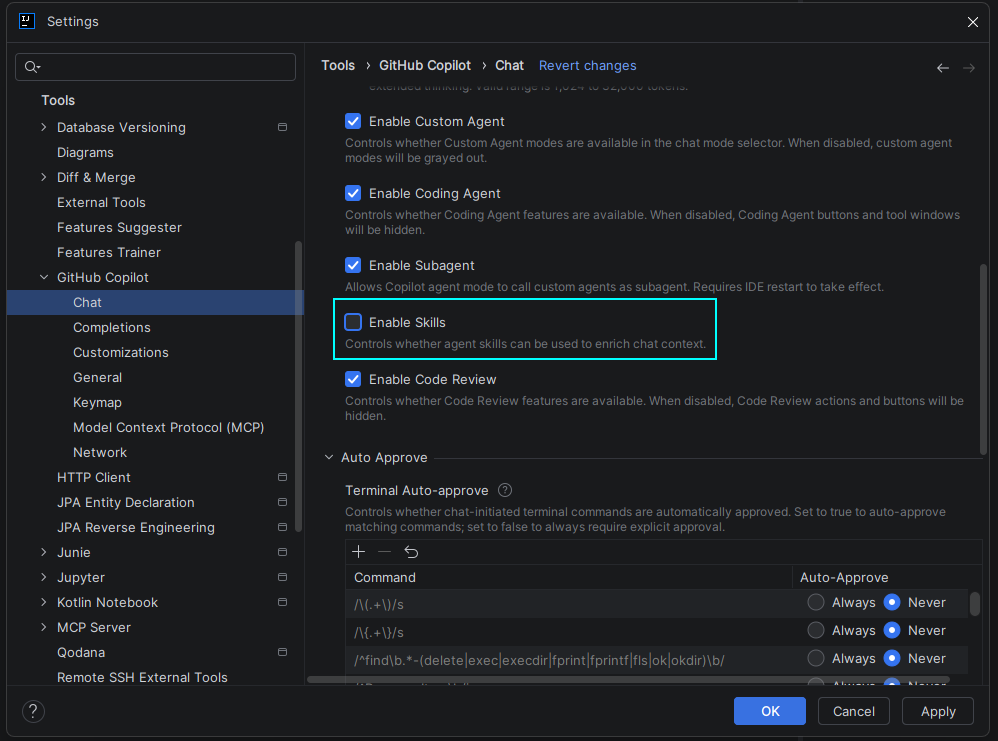Click project-level icon beside Qodana
Screen dimensions: 998x741
[x=283, y=652]
